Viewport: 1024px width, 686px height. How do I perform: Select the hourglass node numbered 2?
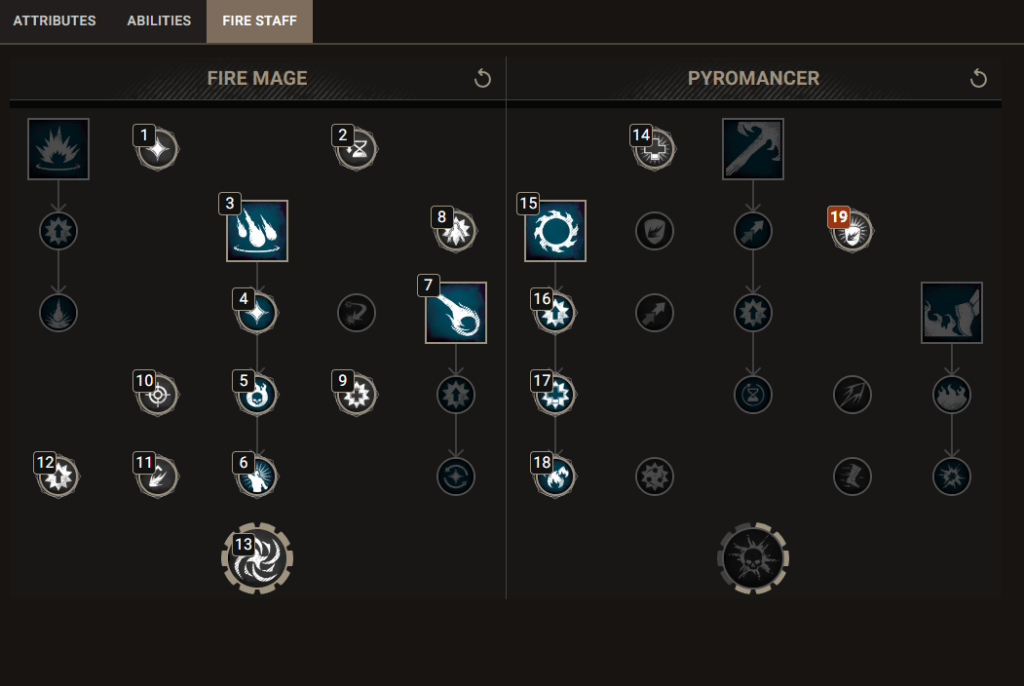356,148
